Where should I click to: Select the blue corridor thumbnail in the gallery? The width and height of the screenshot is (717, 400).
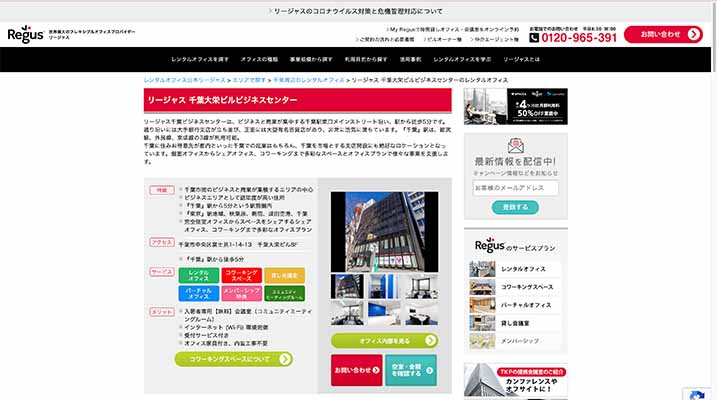pyautogui.click(x=384, y=287)
